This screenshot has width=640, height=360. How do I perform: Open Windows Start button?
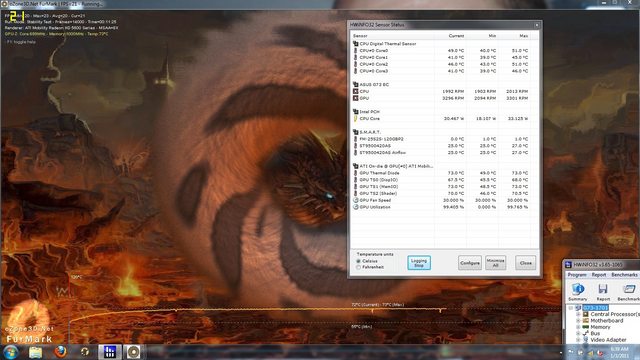[11, 352]
